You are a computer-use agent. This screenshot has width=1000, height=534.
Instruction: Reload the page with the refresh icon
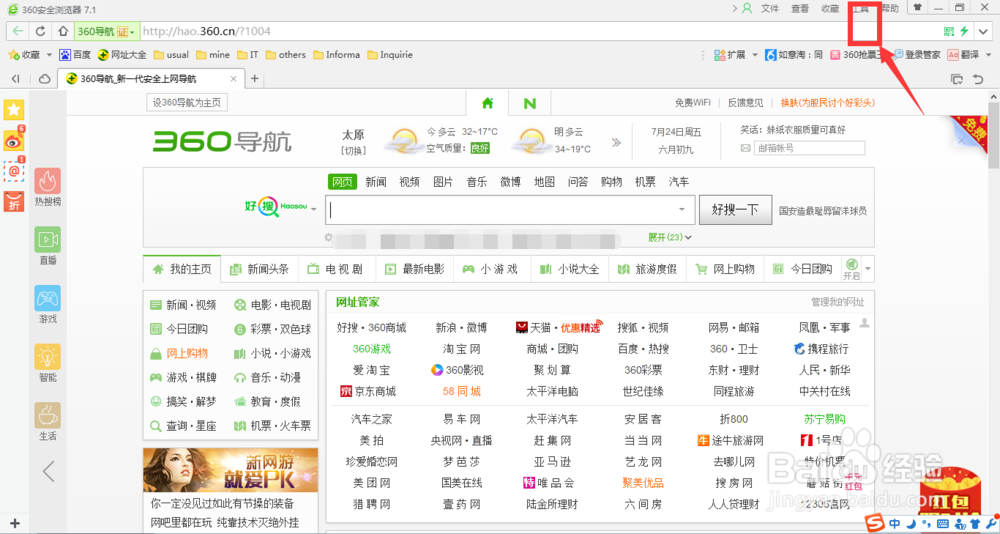click(40, 31)
